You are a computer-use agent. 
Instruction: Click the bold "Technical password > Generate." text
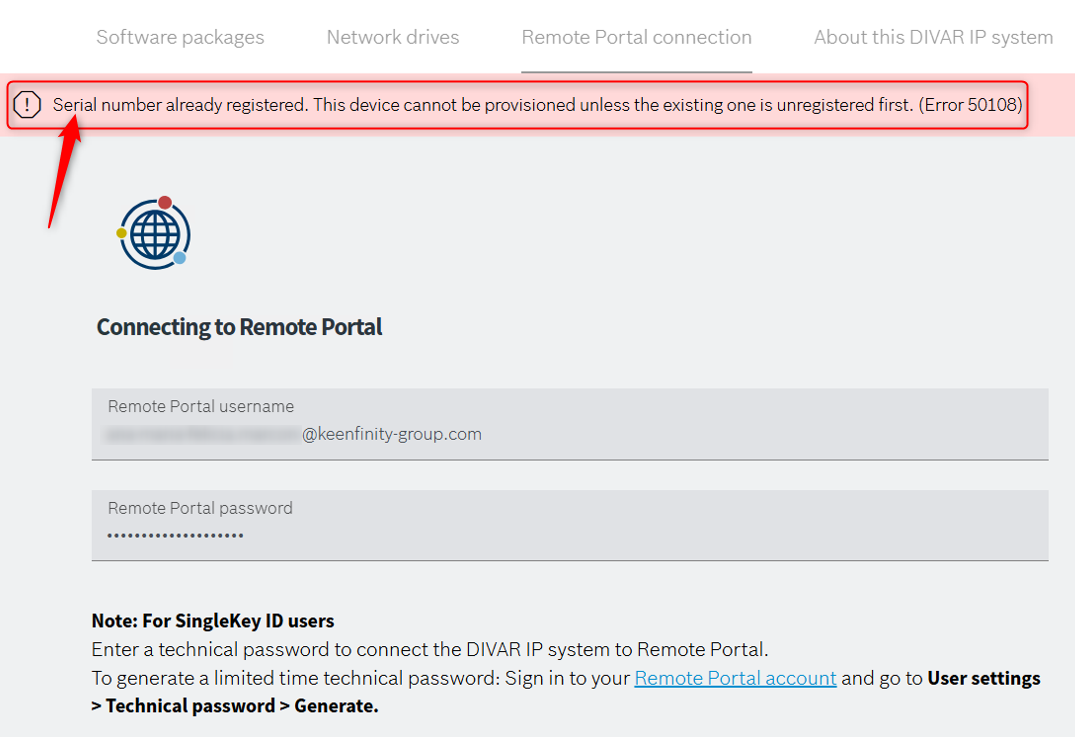(x=242, y=706)
